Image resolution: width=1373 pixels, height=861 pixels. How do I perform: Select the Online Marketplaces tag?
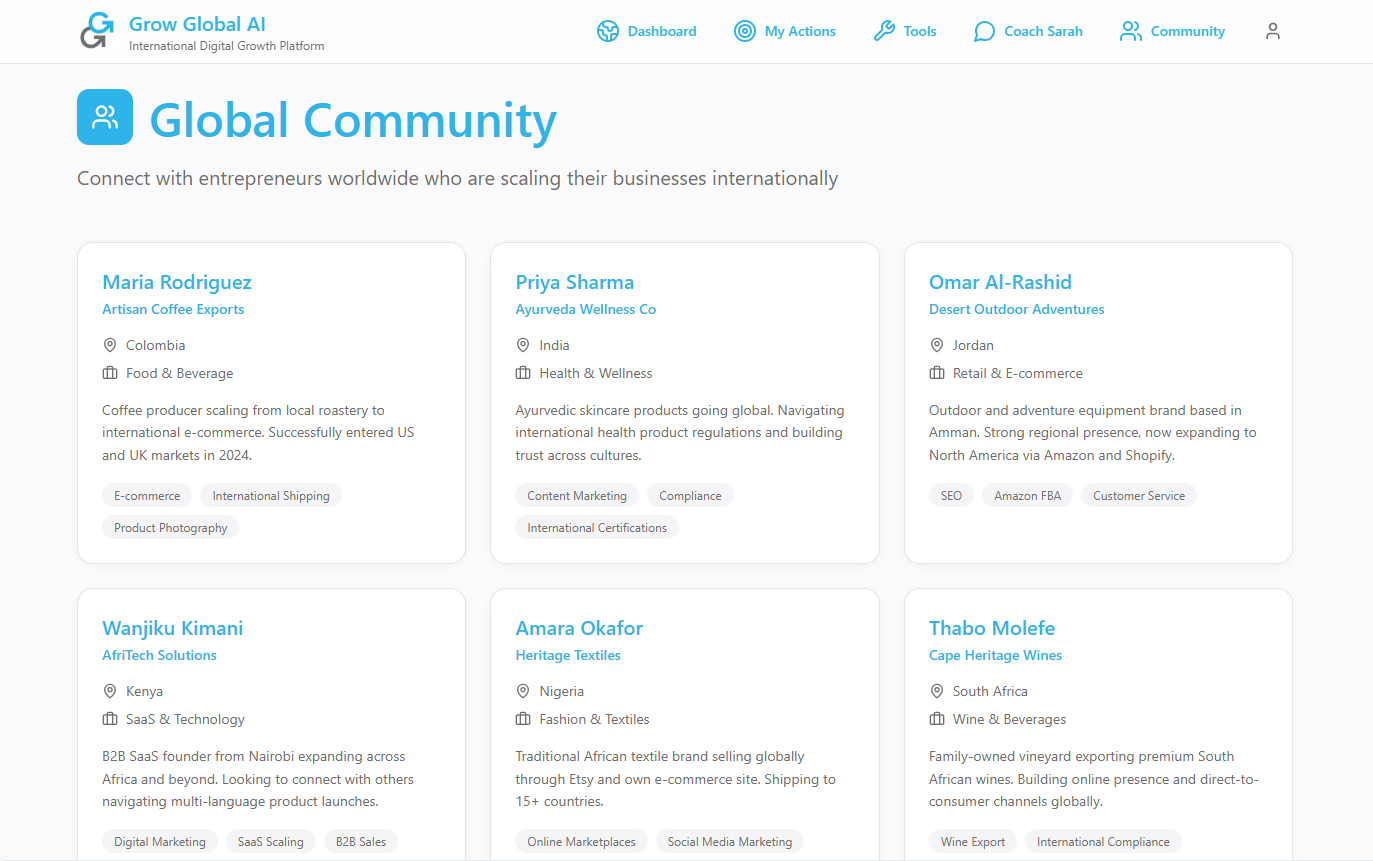tap(581, 841)
